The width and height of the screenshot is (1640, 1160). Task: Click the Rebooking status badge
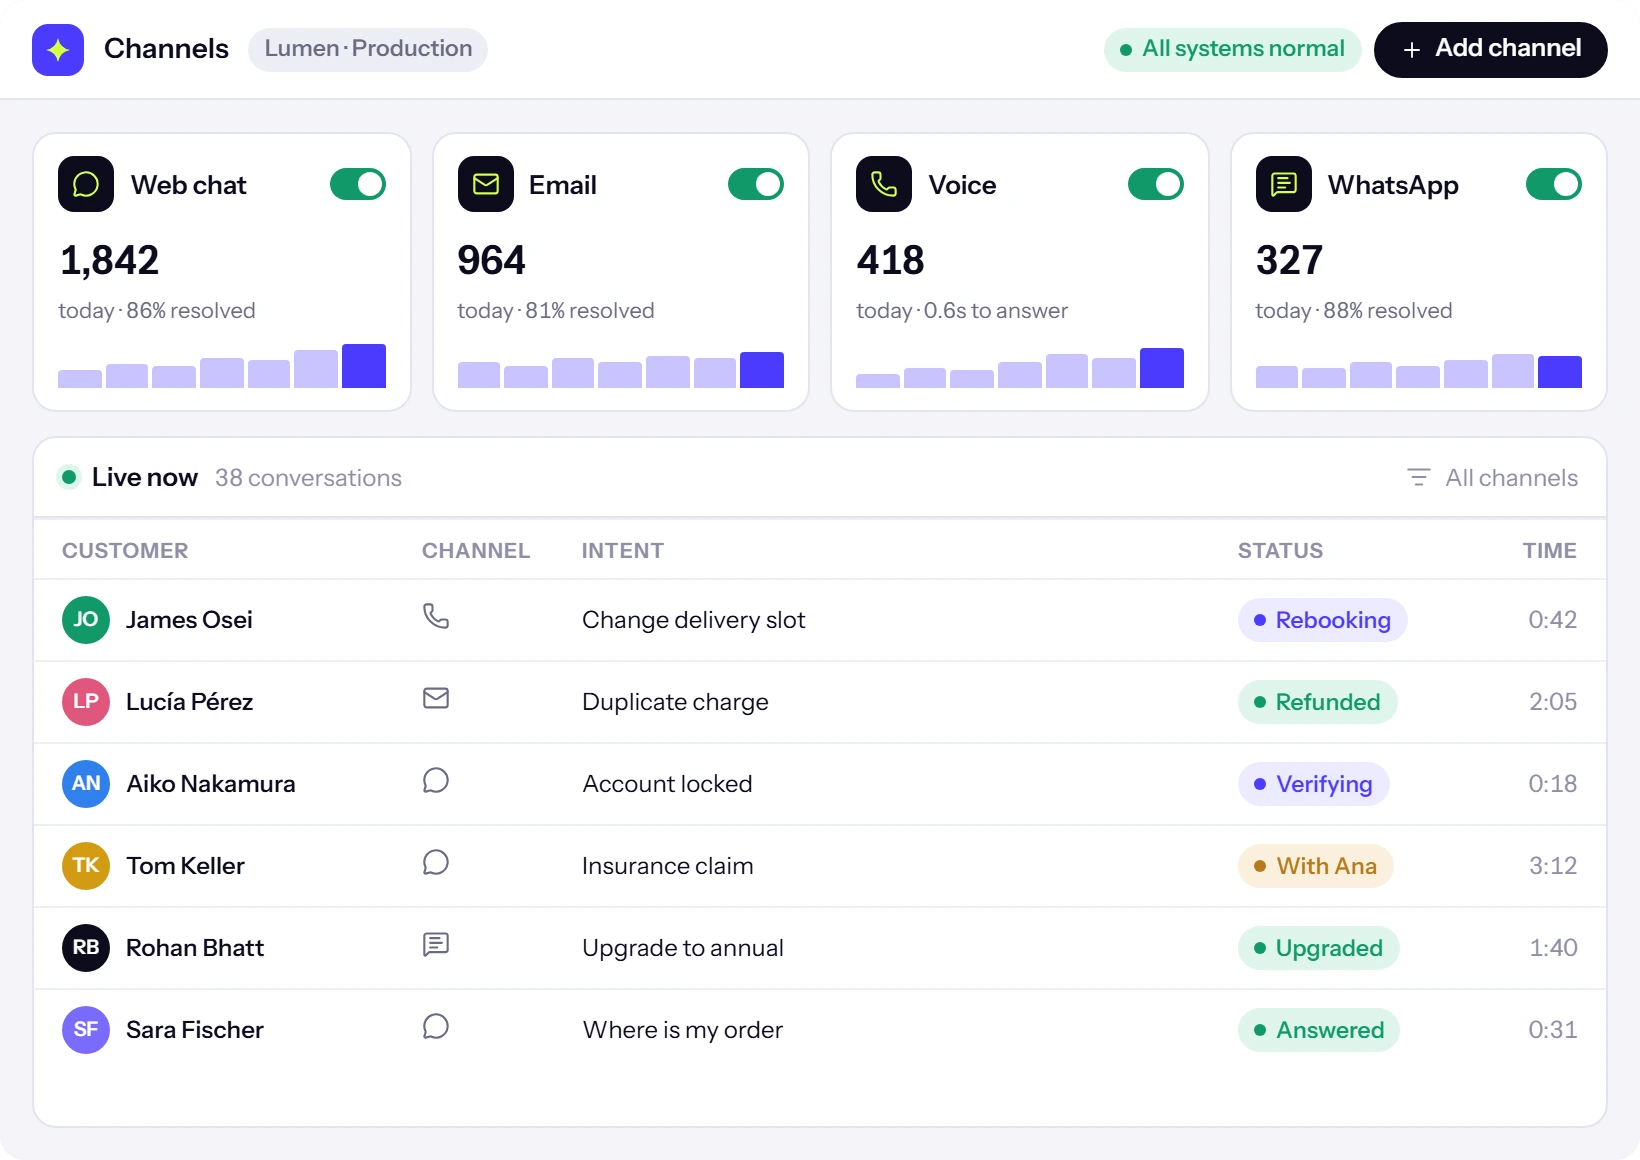1322,620
